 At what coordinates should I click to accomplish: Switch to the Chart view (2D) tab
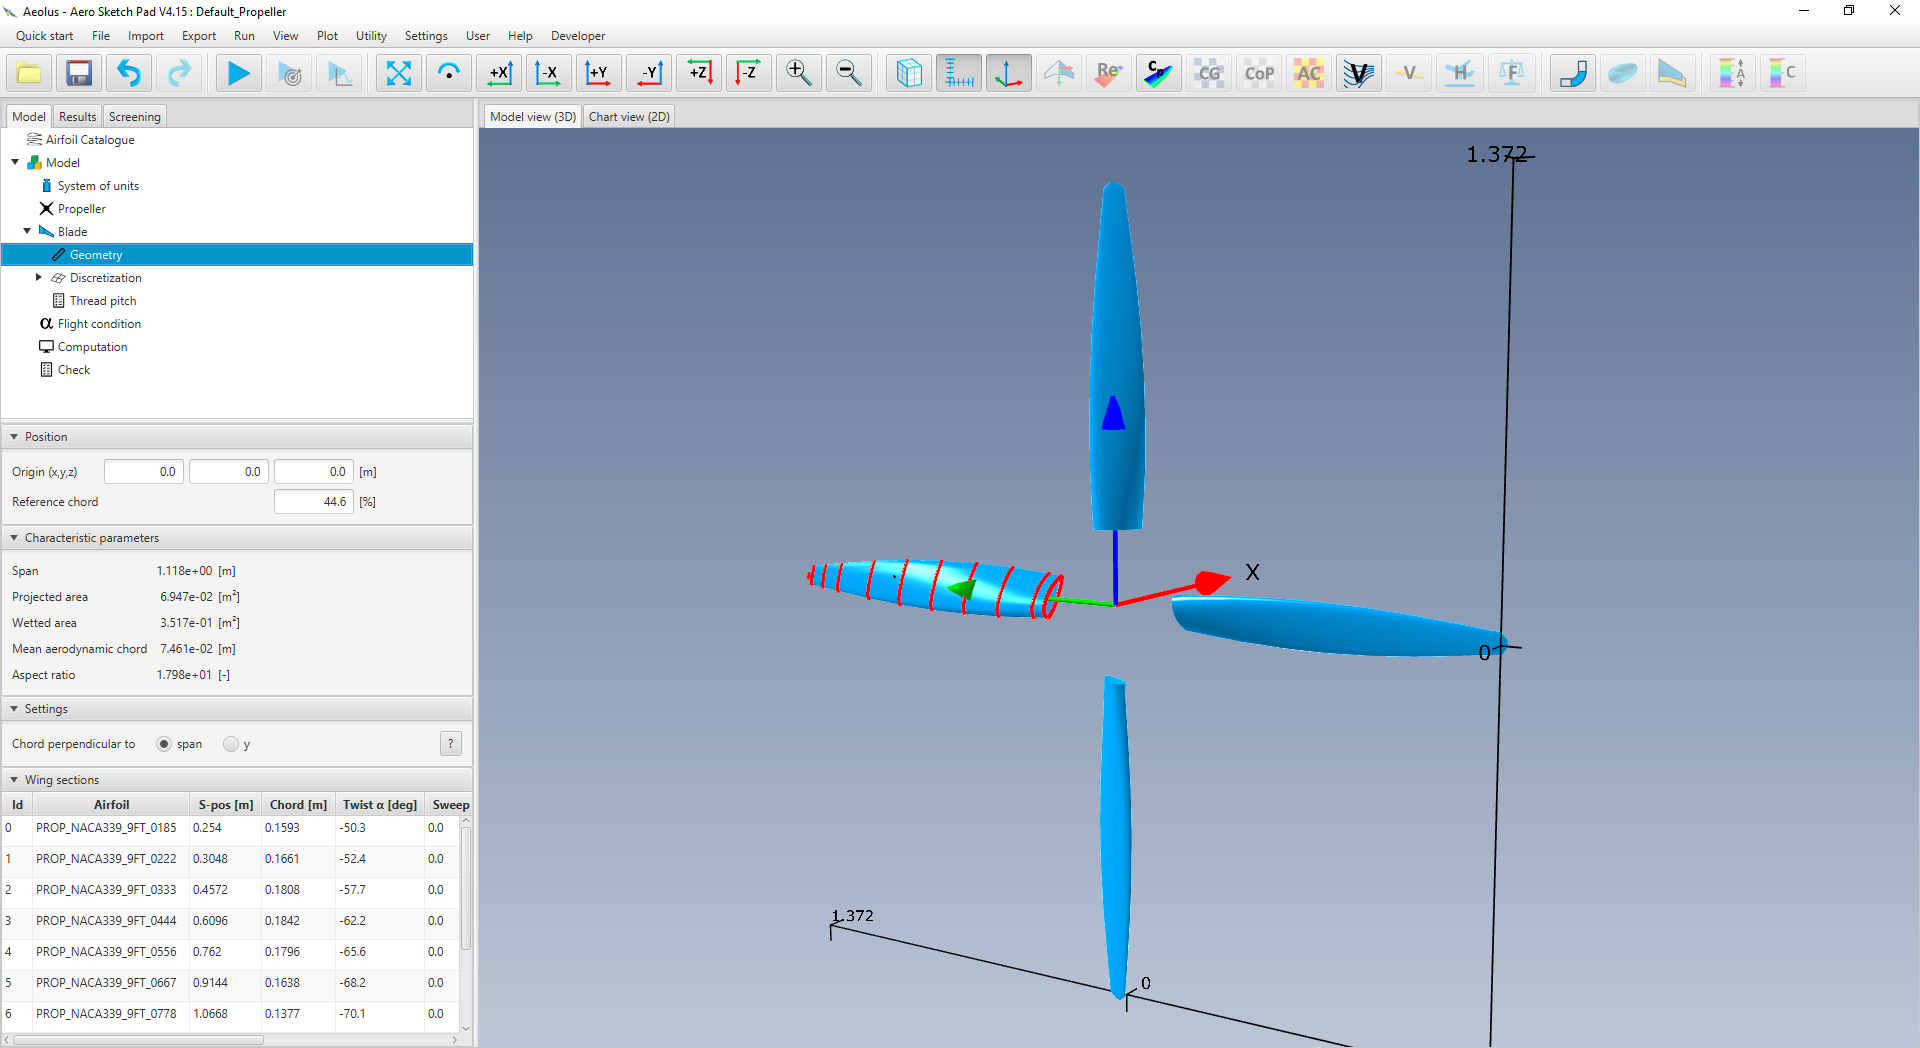[x=628, y=116]
